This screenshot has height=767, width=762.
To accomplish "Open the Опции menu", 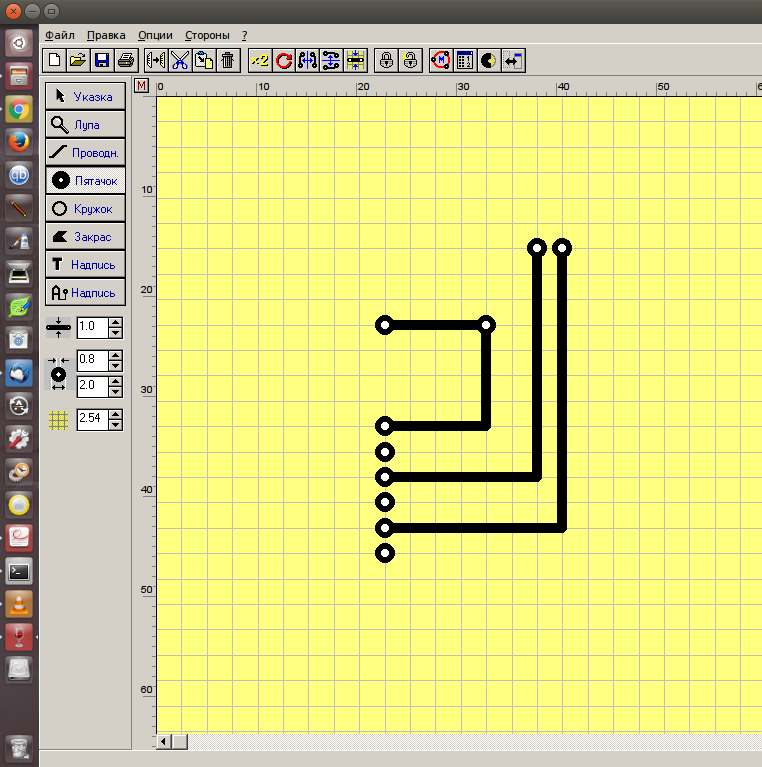I will click(x=155, y=35).
